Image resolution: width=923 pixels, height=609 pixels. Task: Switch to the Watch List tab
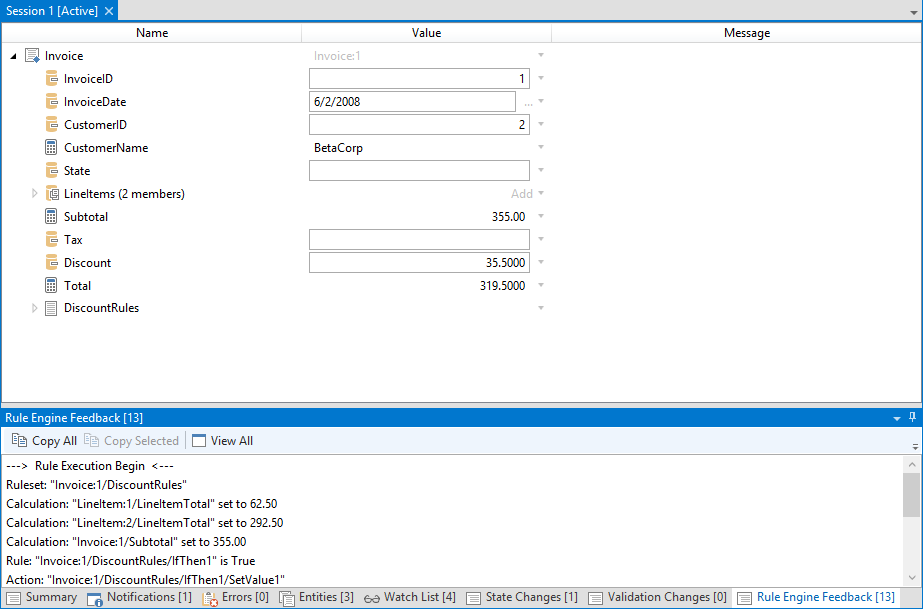tap(409, 598)
